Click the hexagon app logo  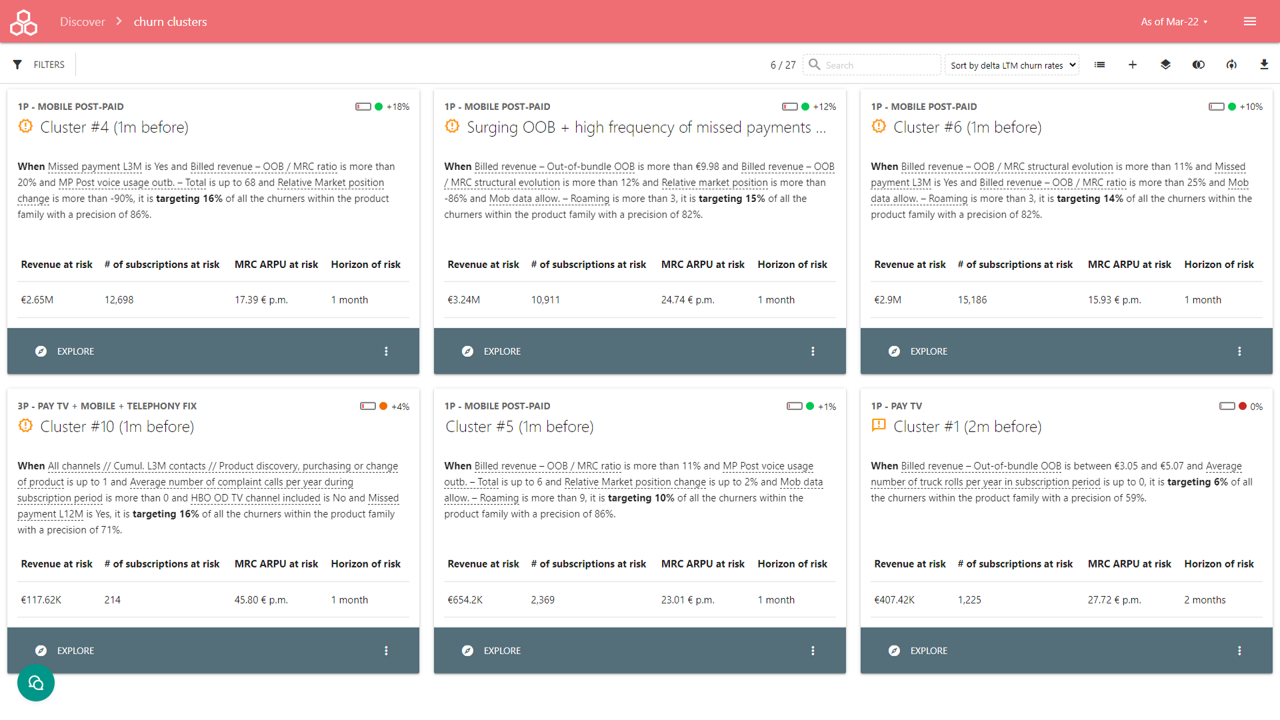tap(23, 21)
